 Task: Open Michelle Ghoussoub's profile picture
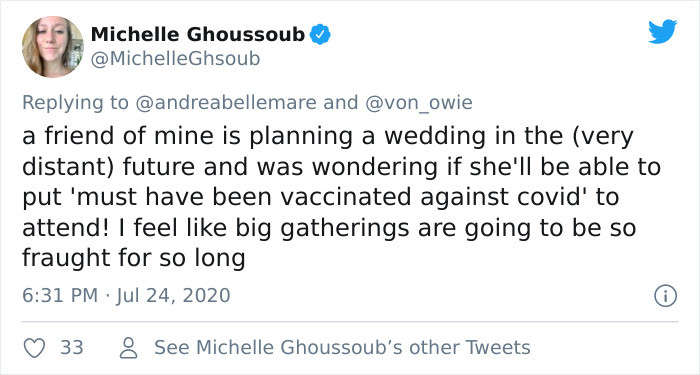click(x=53, y=47)
